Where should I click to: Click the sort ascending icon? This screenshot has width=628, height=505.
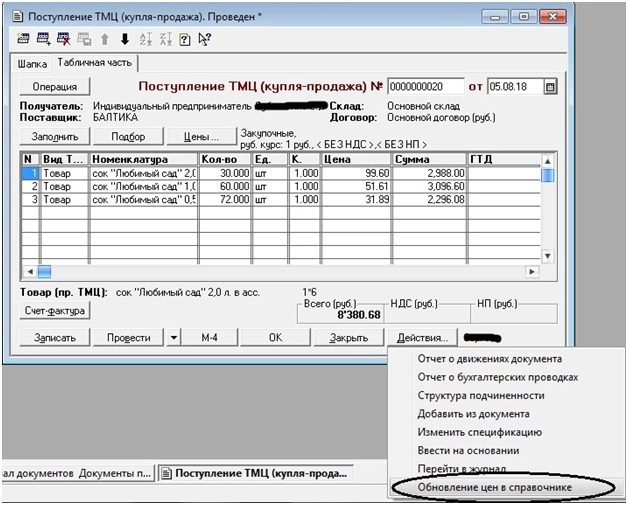[x=147, y=40]
